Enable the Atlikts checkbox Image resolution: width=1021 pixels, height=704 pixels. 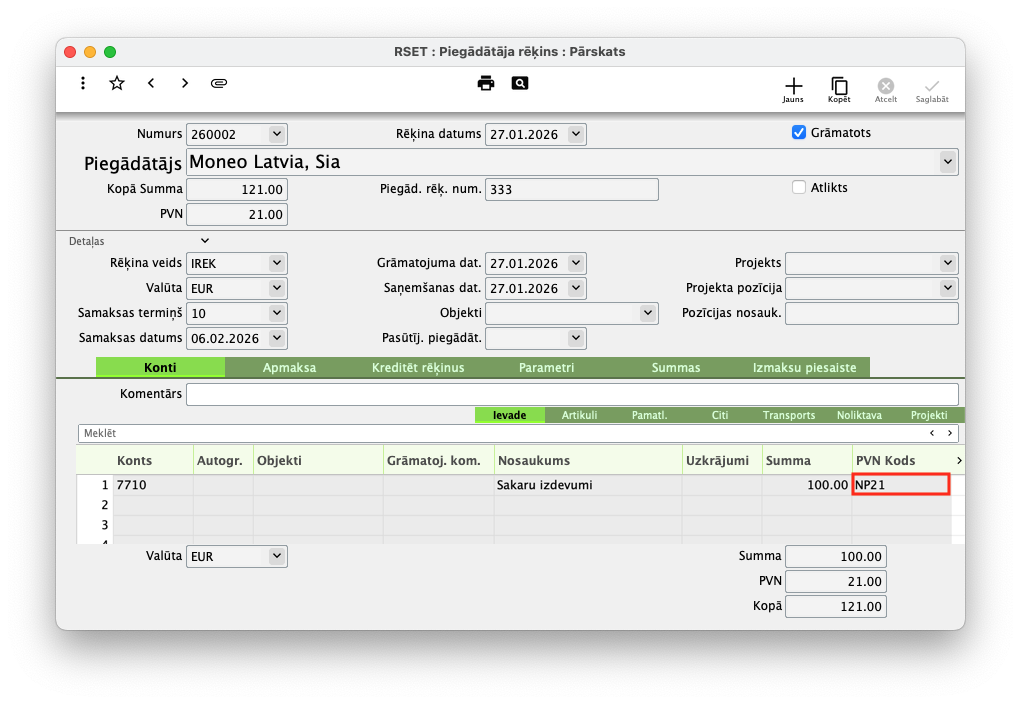coord(799,187)
